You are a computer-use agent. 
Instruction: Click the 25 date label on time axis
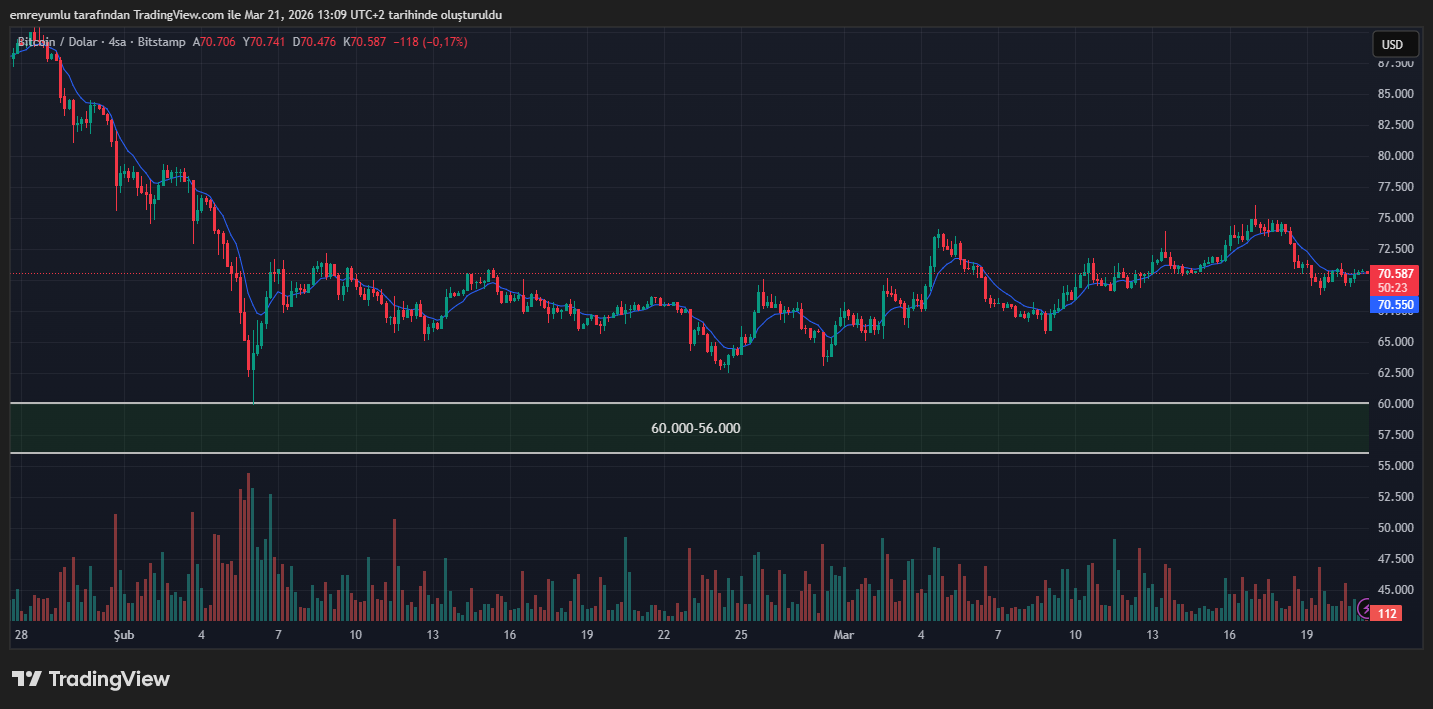(741, 635)
